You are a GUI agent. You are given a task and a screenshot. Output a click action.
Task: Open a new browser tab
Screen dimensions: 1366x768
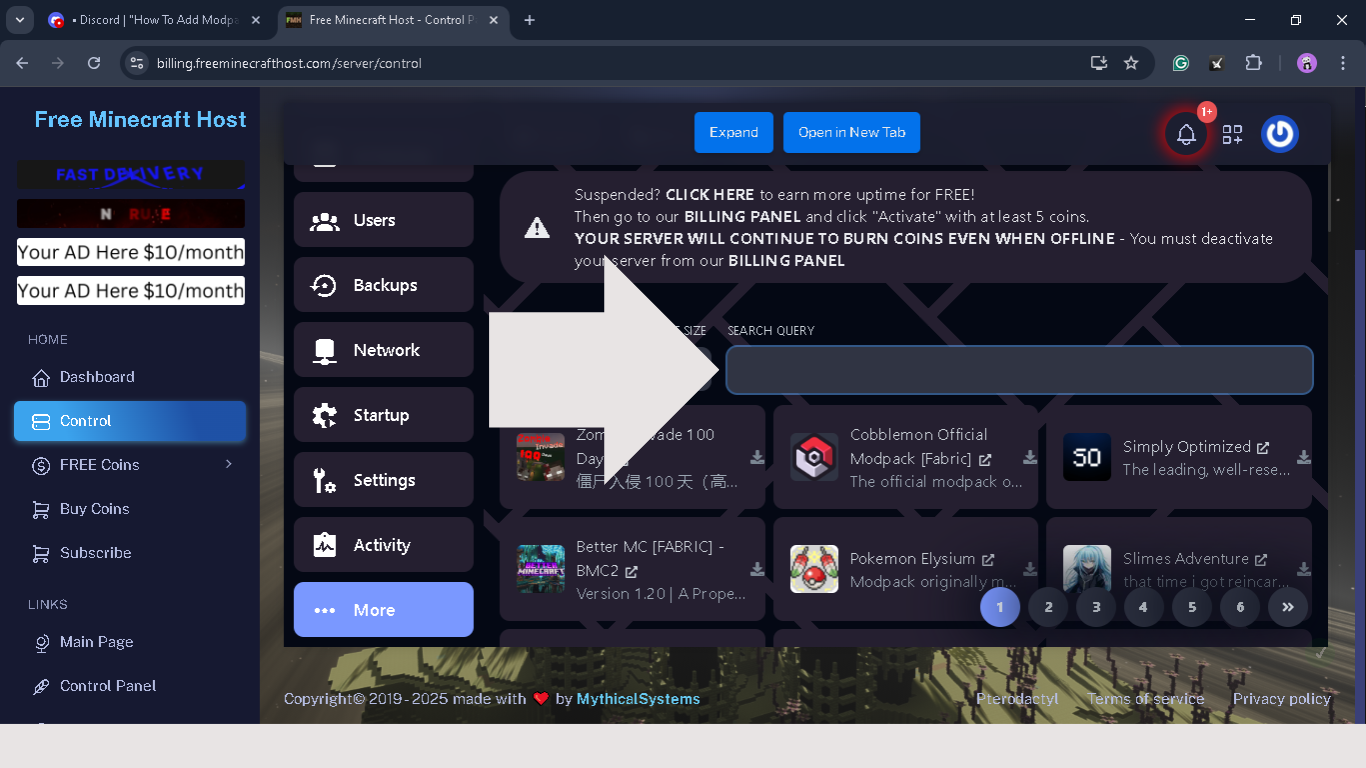(529, 20)
